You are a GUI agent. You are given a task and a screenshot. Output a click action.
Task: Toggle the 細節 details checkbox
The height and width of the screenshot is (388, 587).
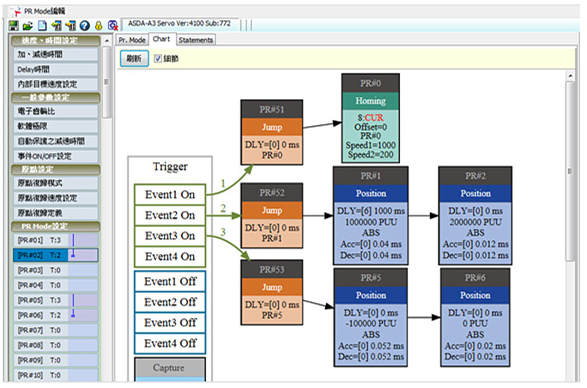click(158, 58)
